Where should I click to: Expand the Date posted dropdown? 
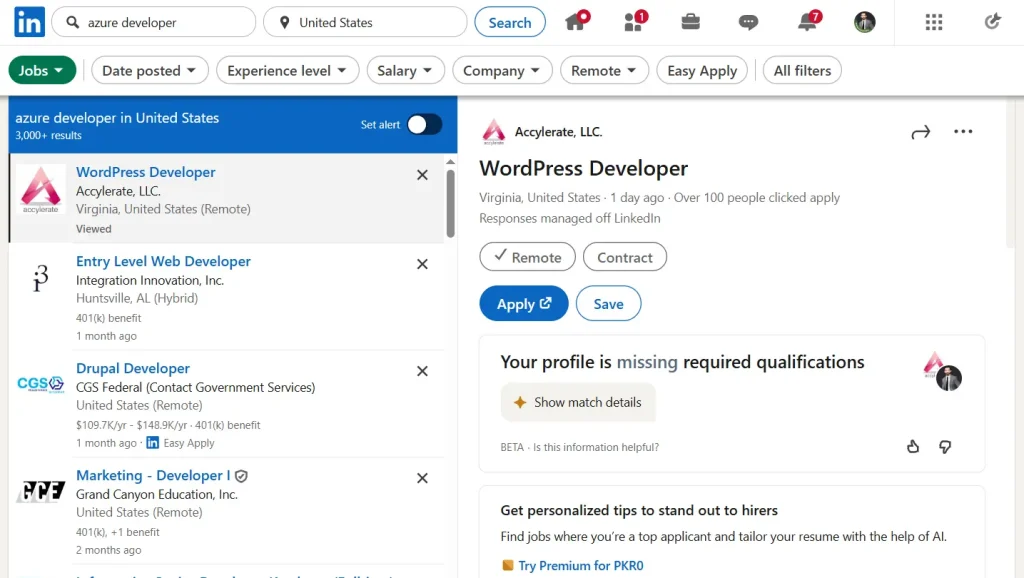150,70
